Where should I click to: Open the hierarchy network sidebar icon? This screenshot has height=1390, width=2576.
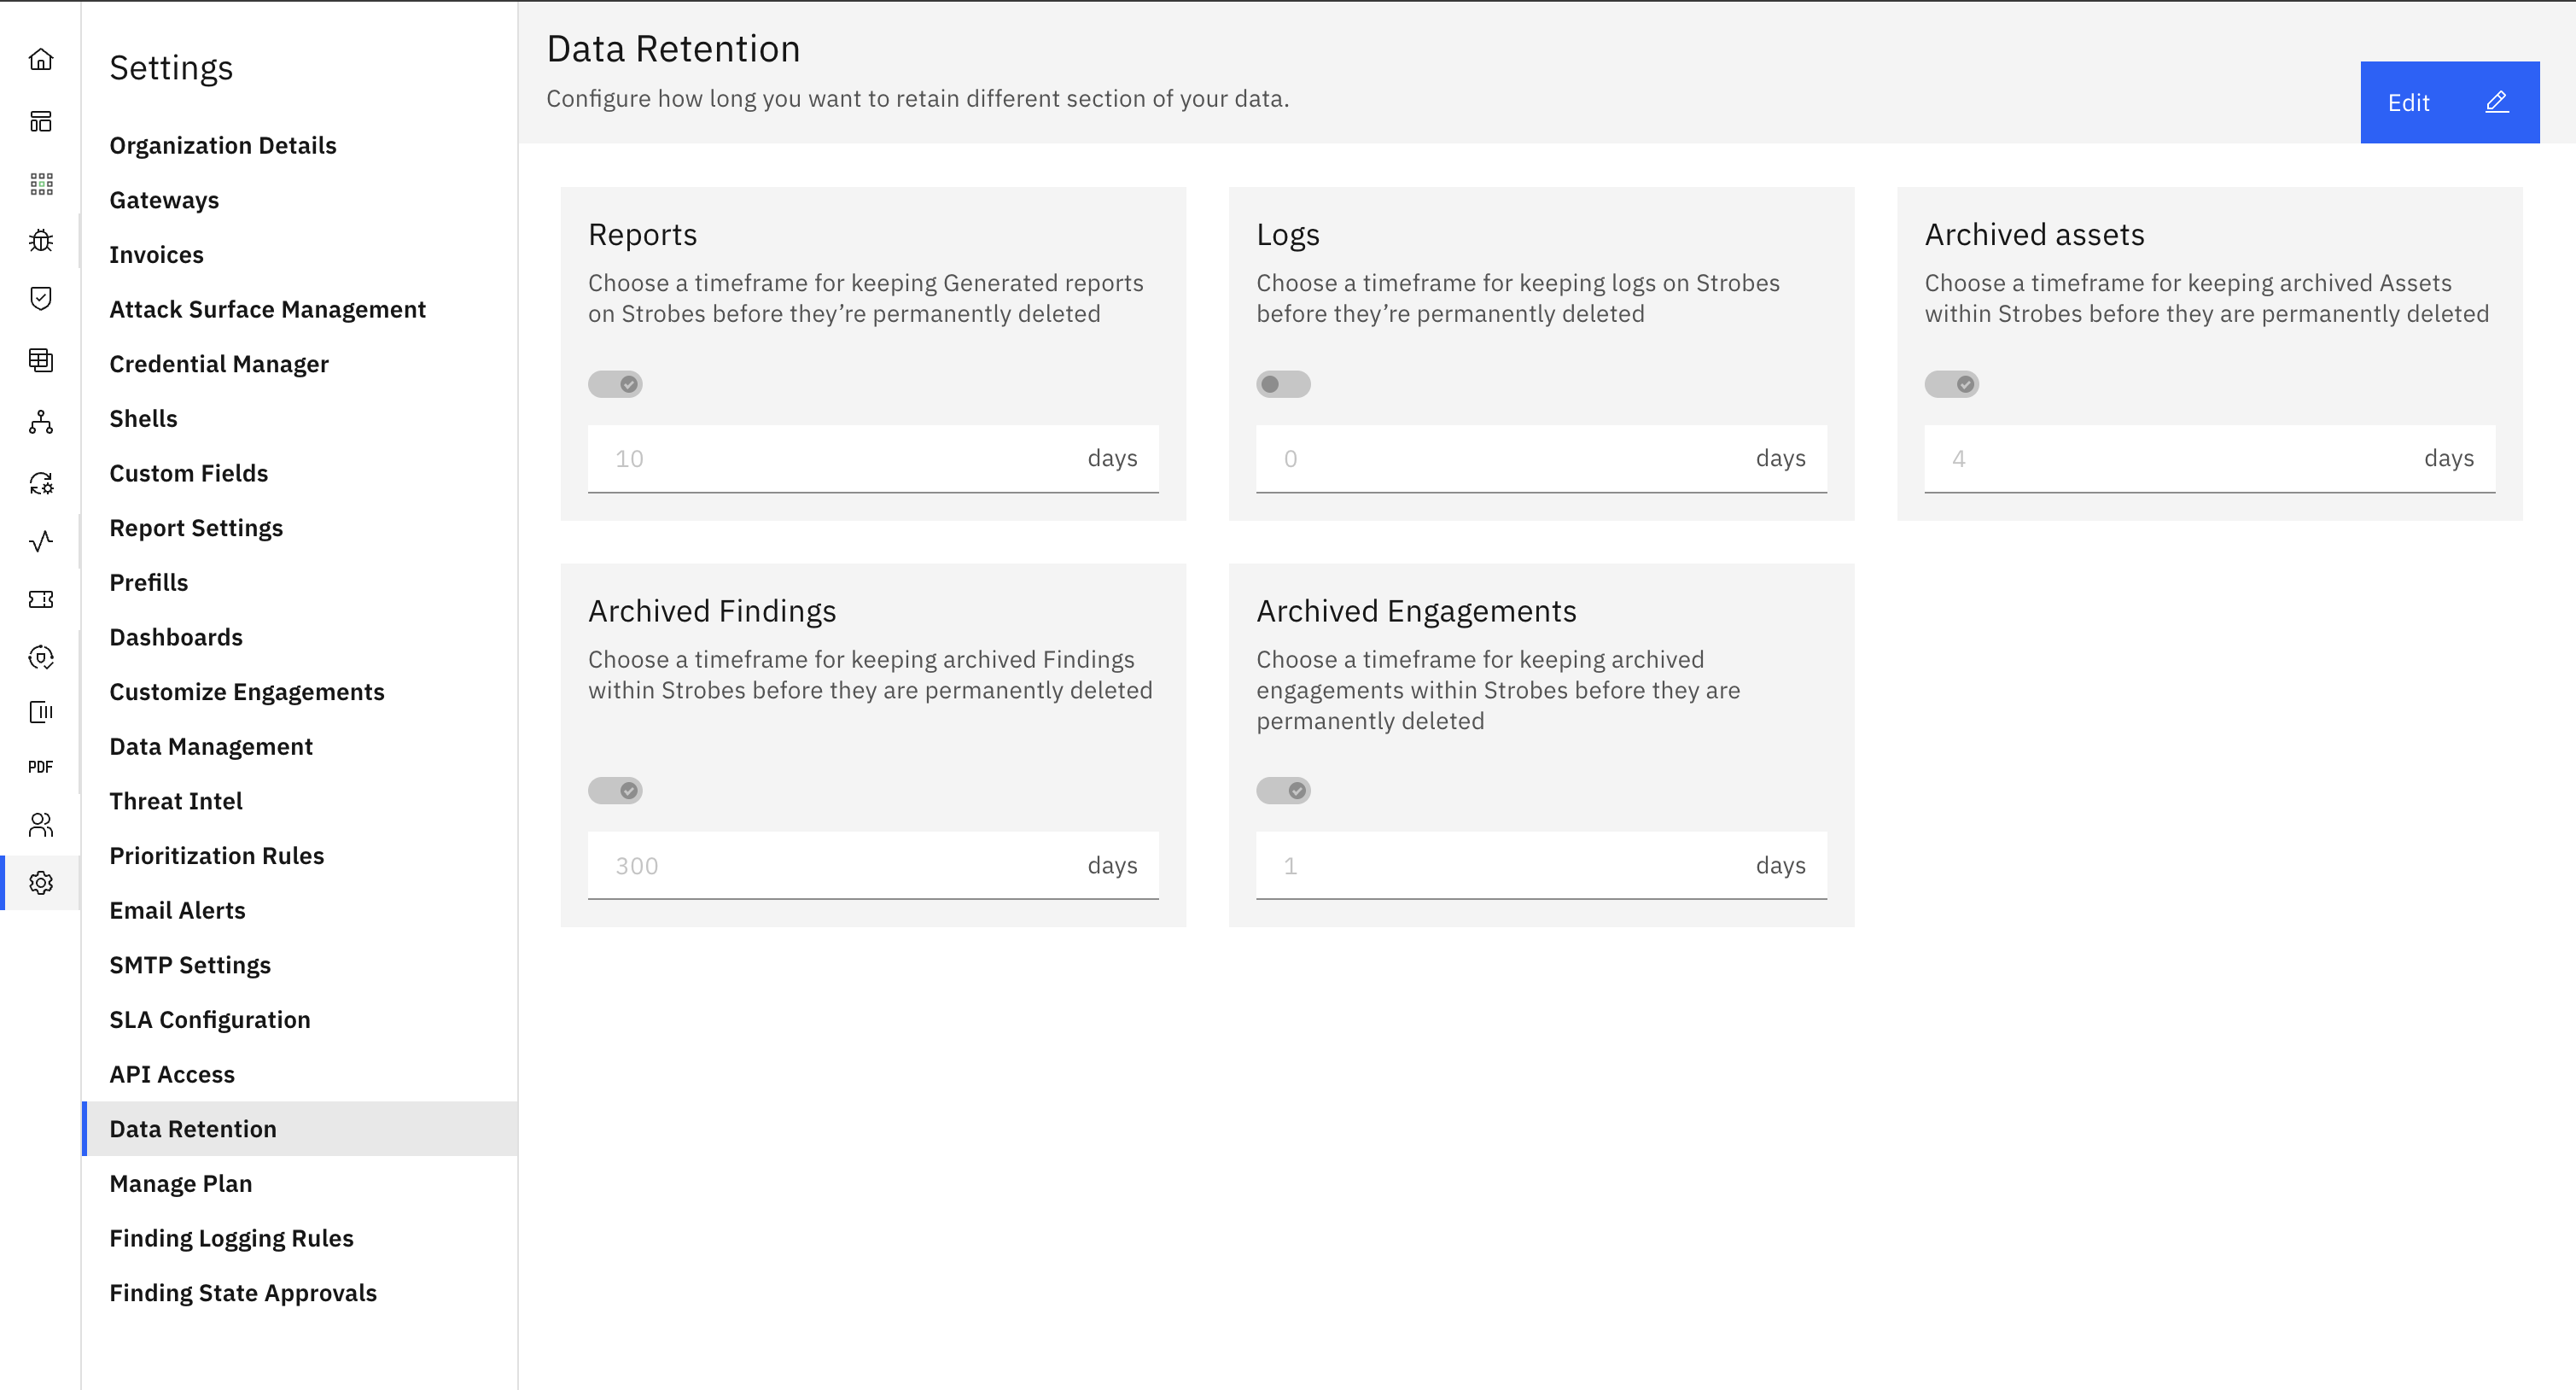click(x=41, y=422)
